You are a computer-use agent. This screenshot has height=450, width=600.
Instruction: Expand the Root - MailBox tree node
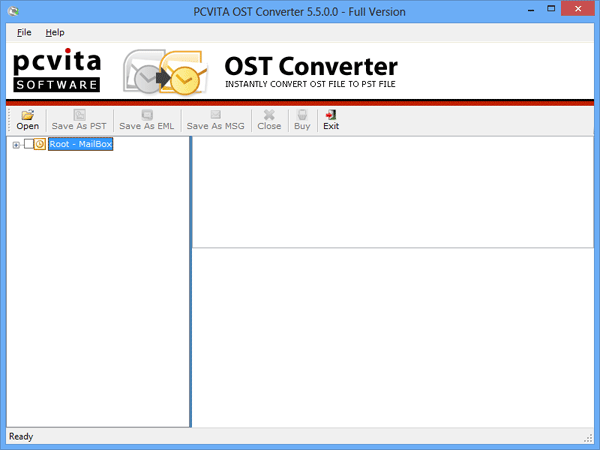click(15, 144)
